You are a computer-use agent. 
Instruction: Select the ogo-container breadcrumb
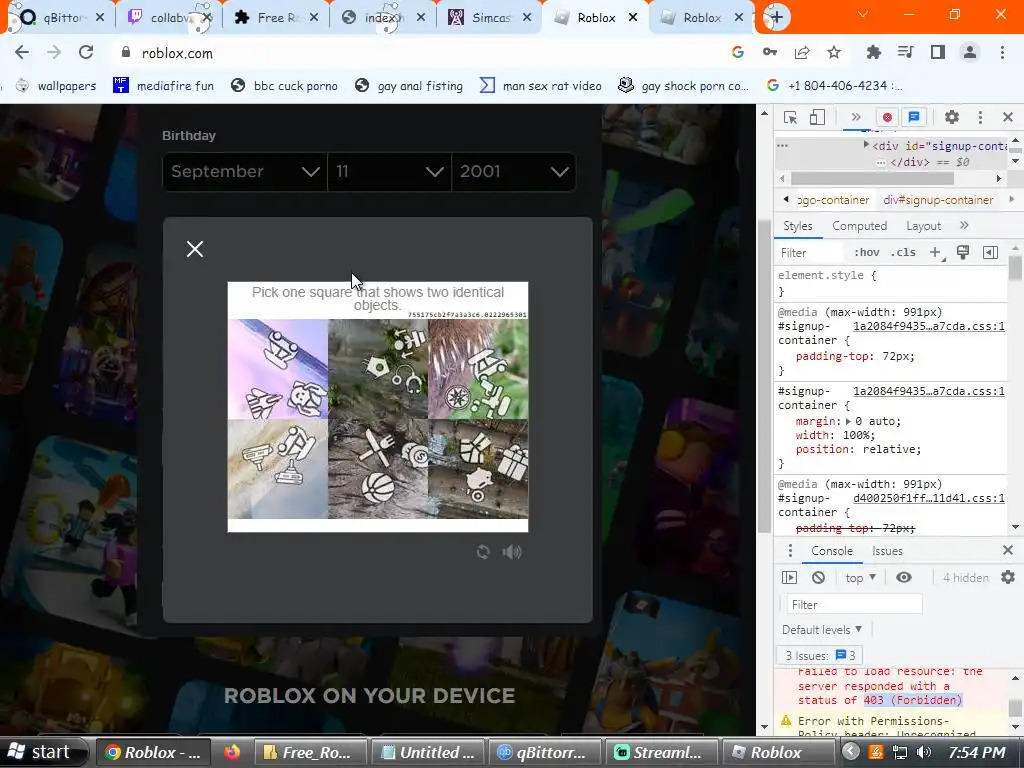coord(833,200)
